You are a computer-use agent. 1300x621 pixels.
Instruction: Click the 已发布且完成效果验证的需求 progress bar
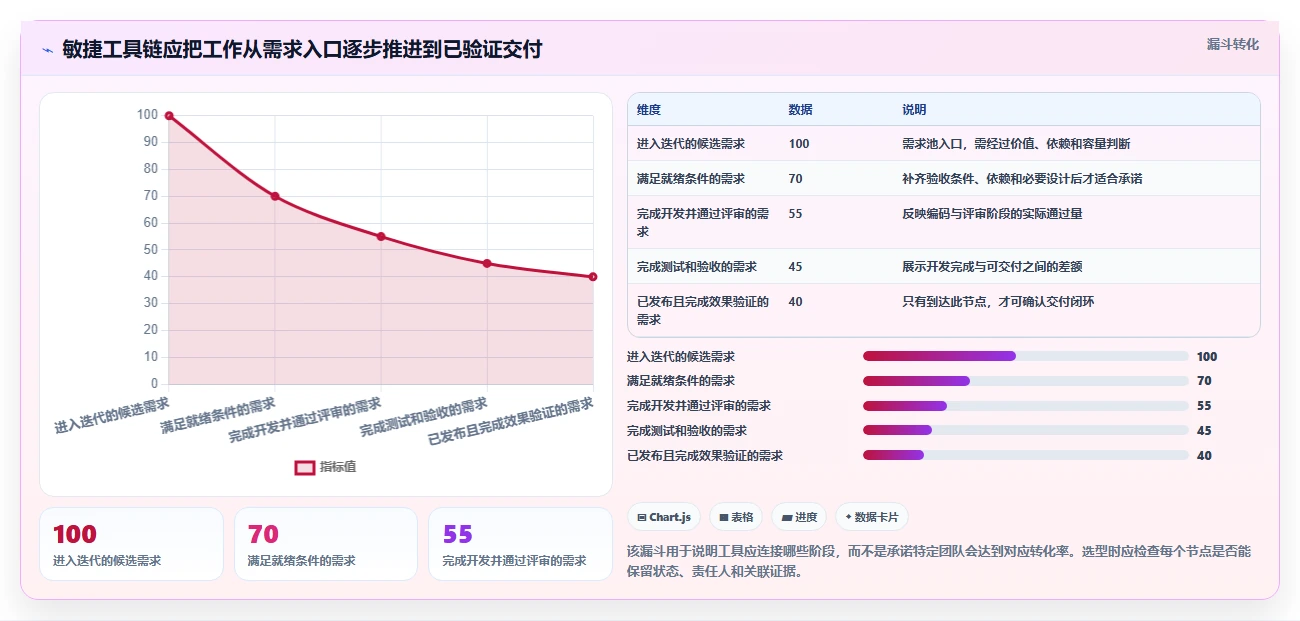1025,455
